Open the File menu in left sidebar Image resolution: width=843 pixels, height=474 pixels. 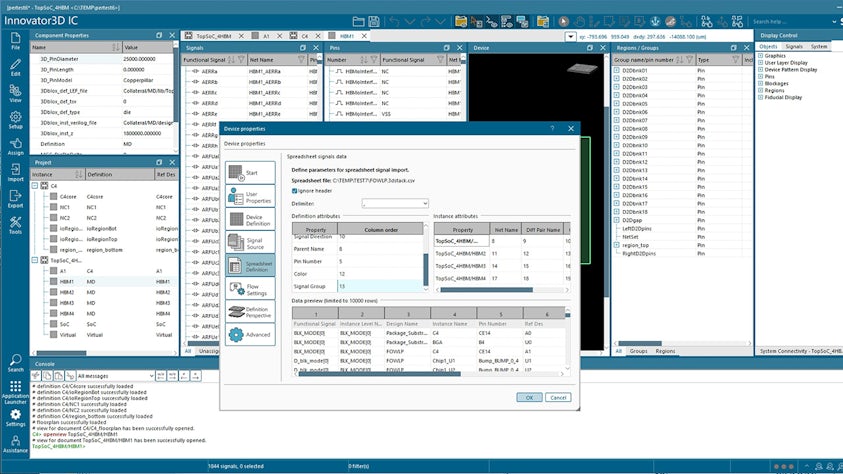[15, 41]
